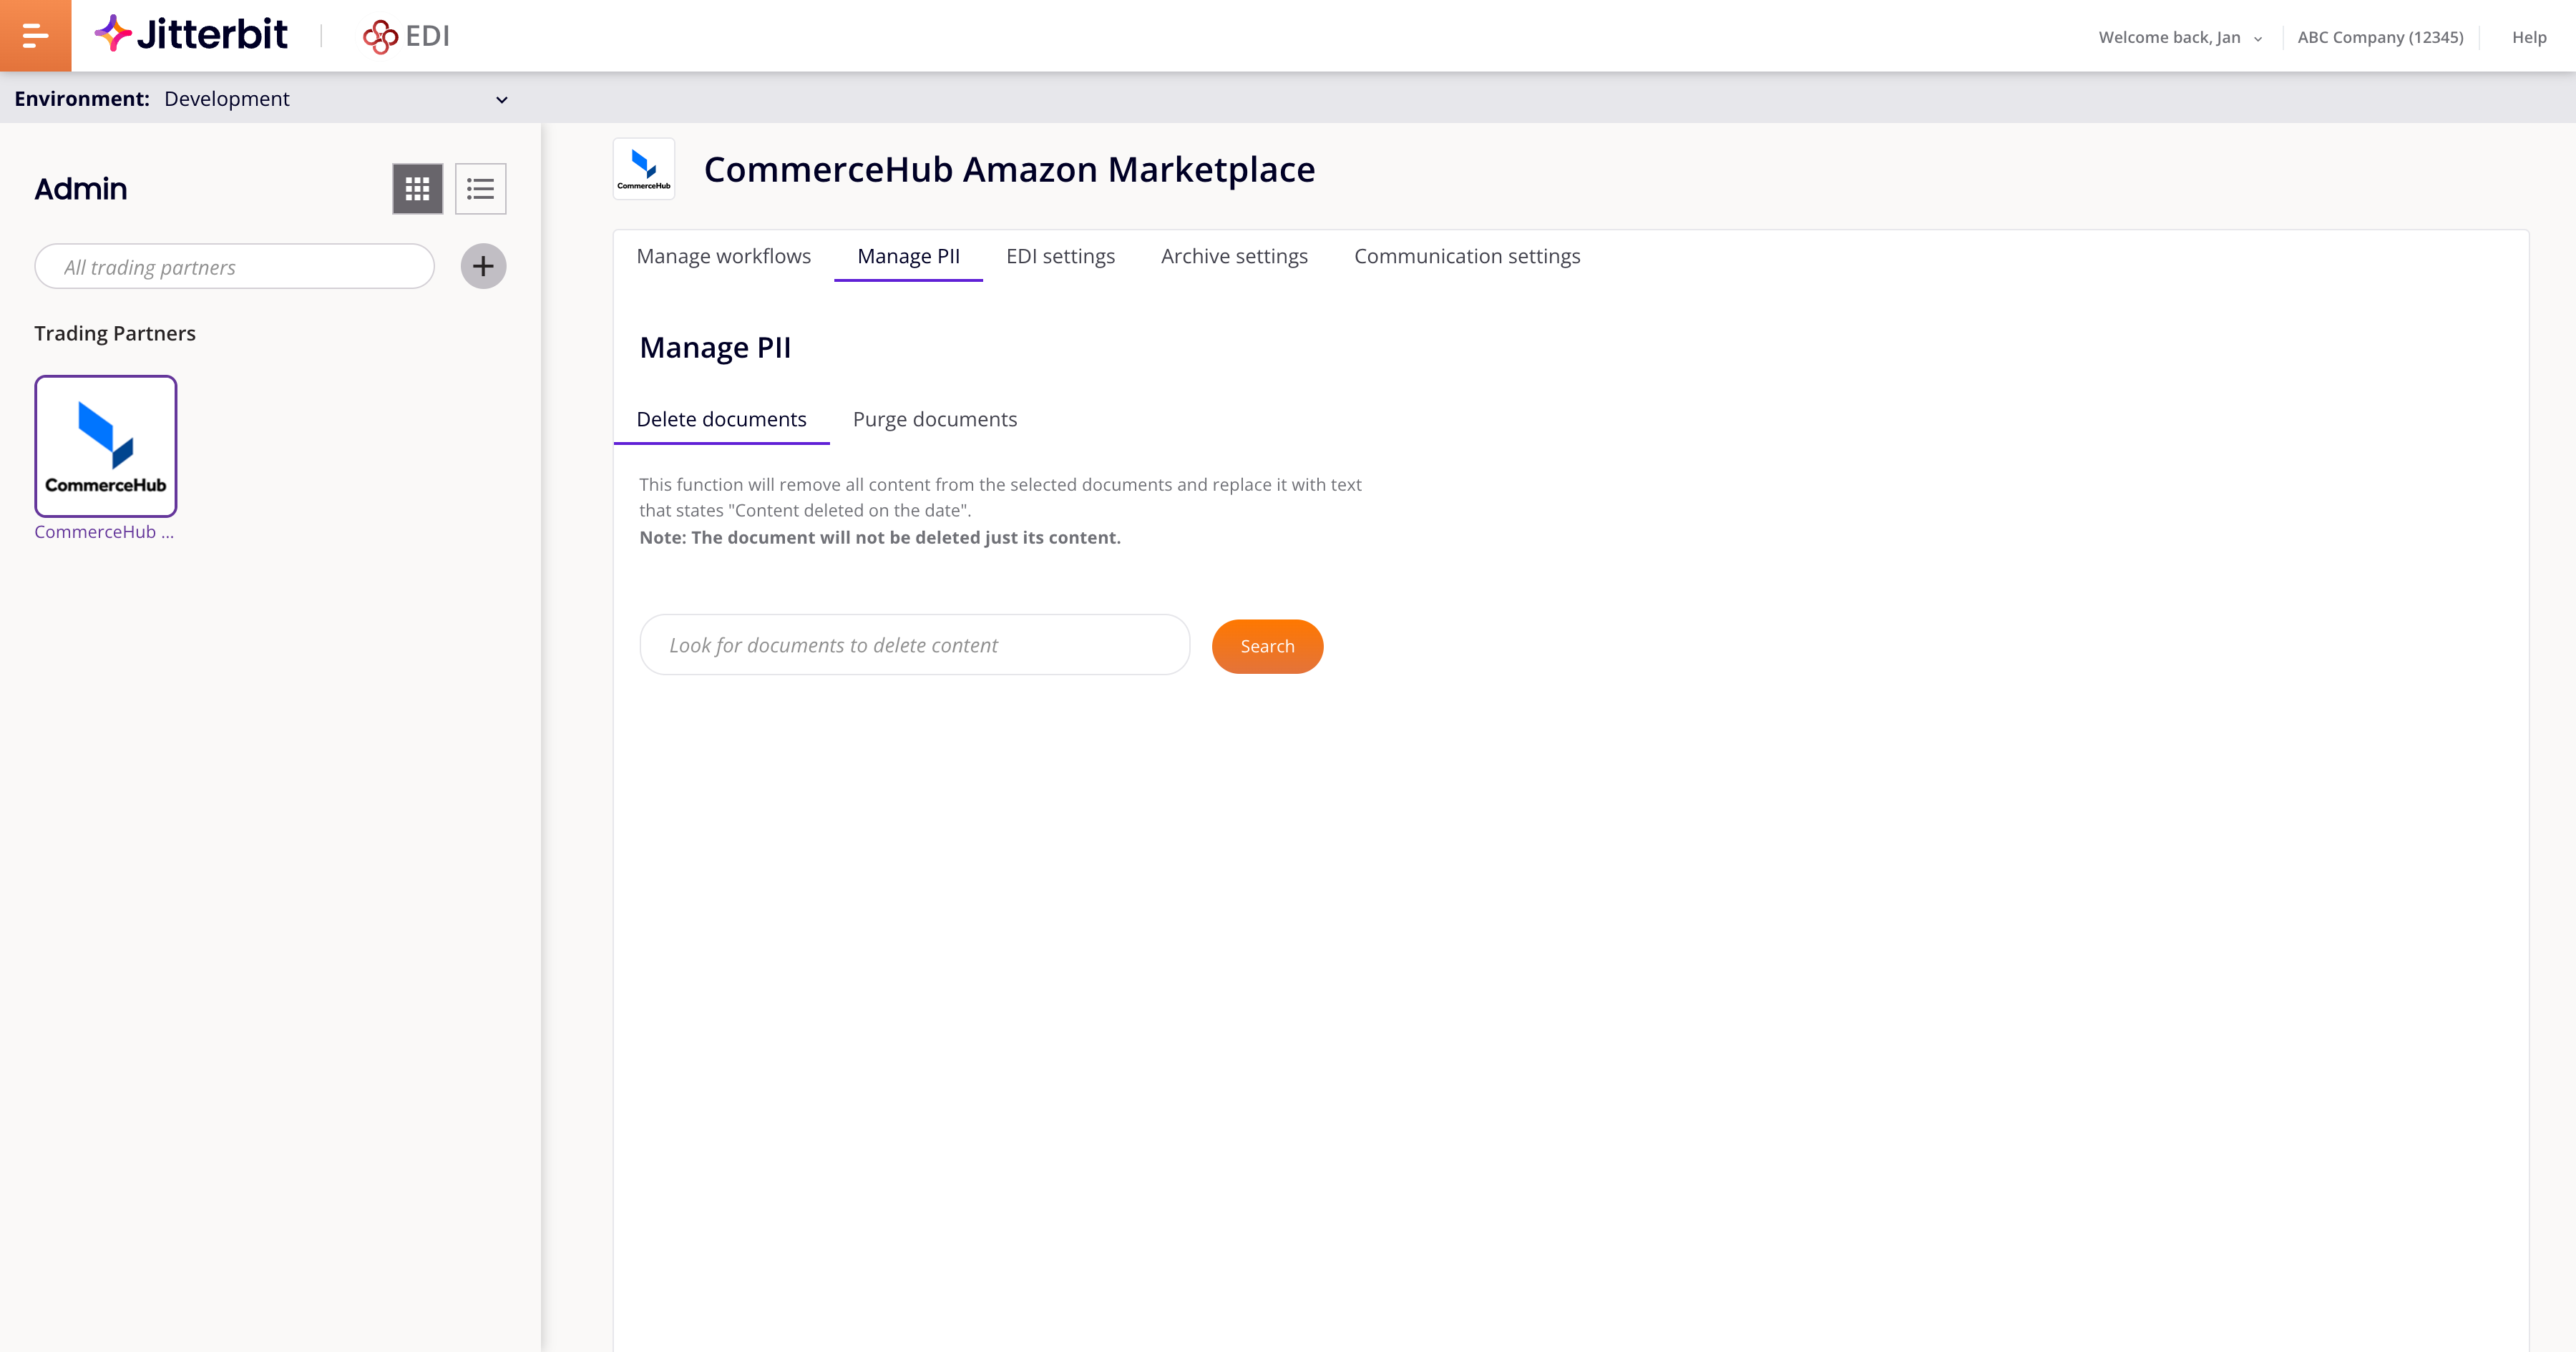The width and height of the screenshot is (2576, 1352).
Task: Click the Manage PII heading
Action: 715,347
